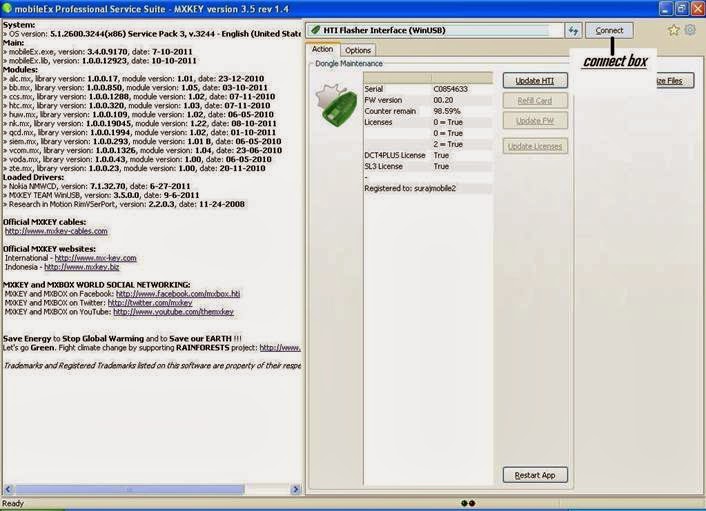Select the '2 = True' license row

(x=428, y=144)
